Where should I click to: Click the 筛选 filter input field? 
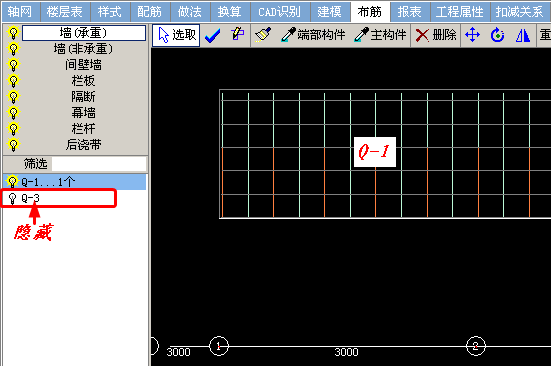tap(99, 164)
